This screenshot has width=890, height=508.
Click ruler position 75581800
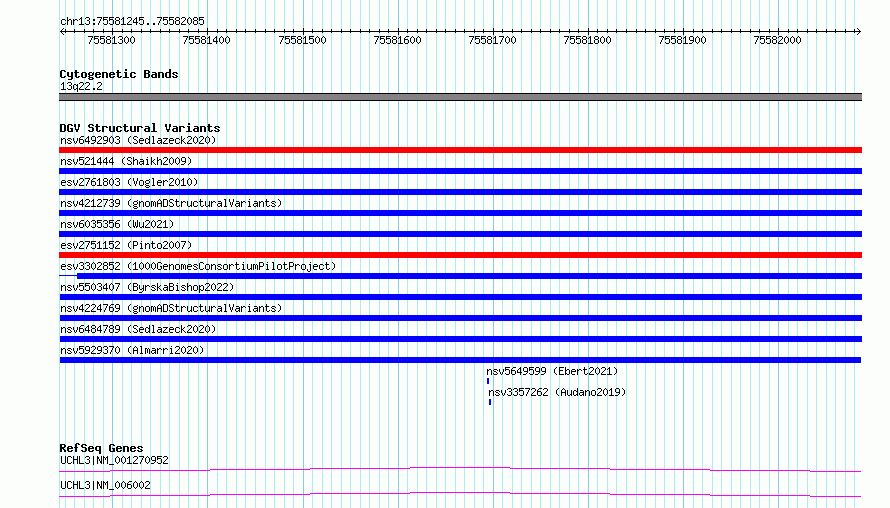[x=587, y=40]
